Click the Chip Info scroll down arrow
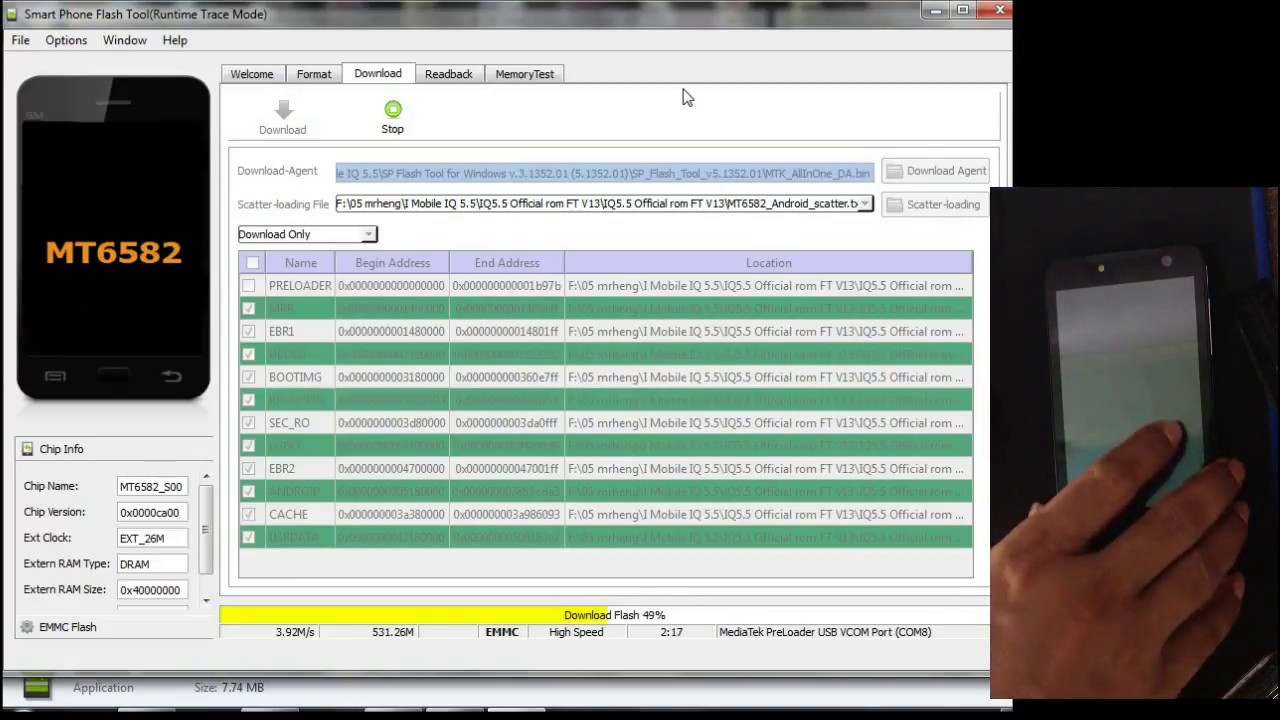 click(206, 601)
